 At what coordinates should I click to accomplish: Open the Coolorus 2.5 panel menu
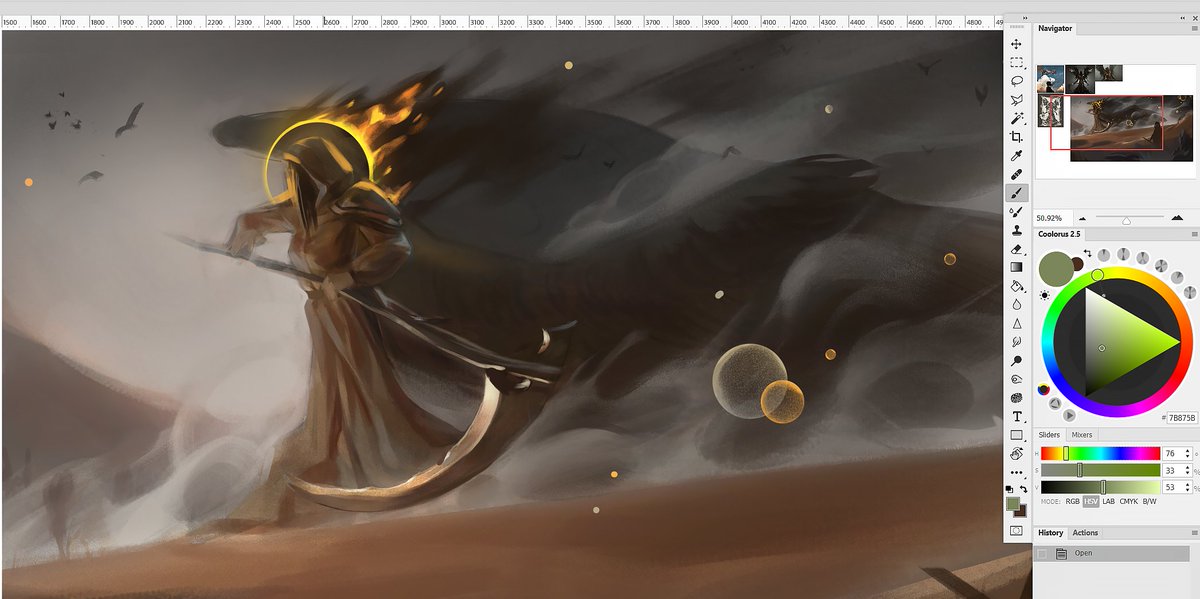1192,234
